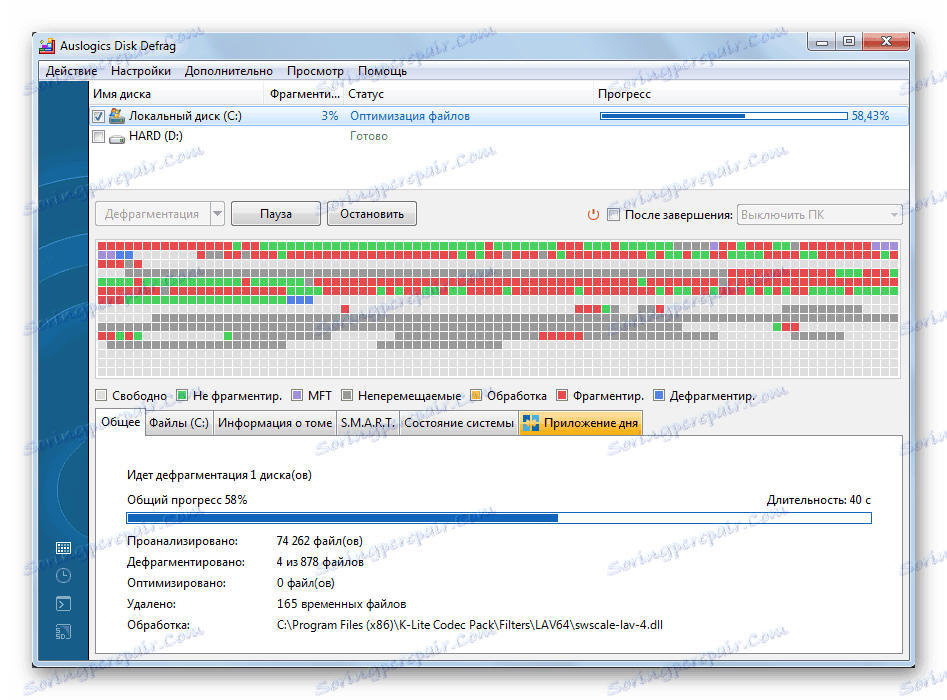Click the C: drive progress bar
Screen dimensions: 947x700
coord(724,116)
